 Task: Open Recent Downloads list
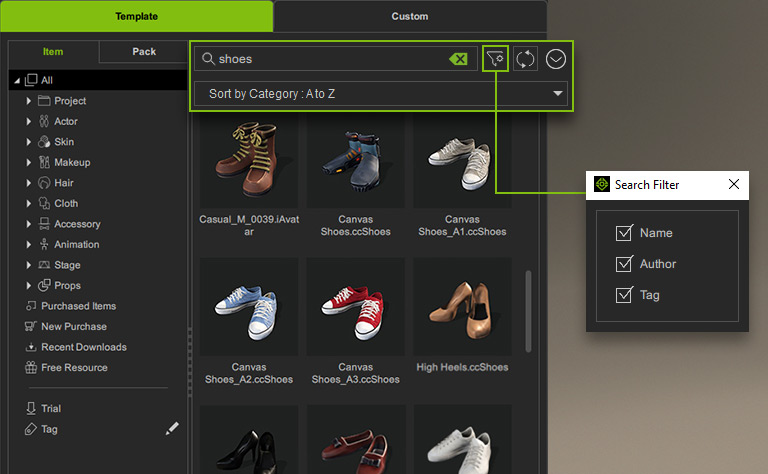click(x=83, y=347)
